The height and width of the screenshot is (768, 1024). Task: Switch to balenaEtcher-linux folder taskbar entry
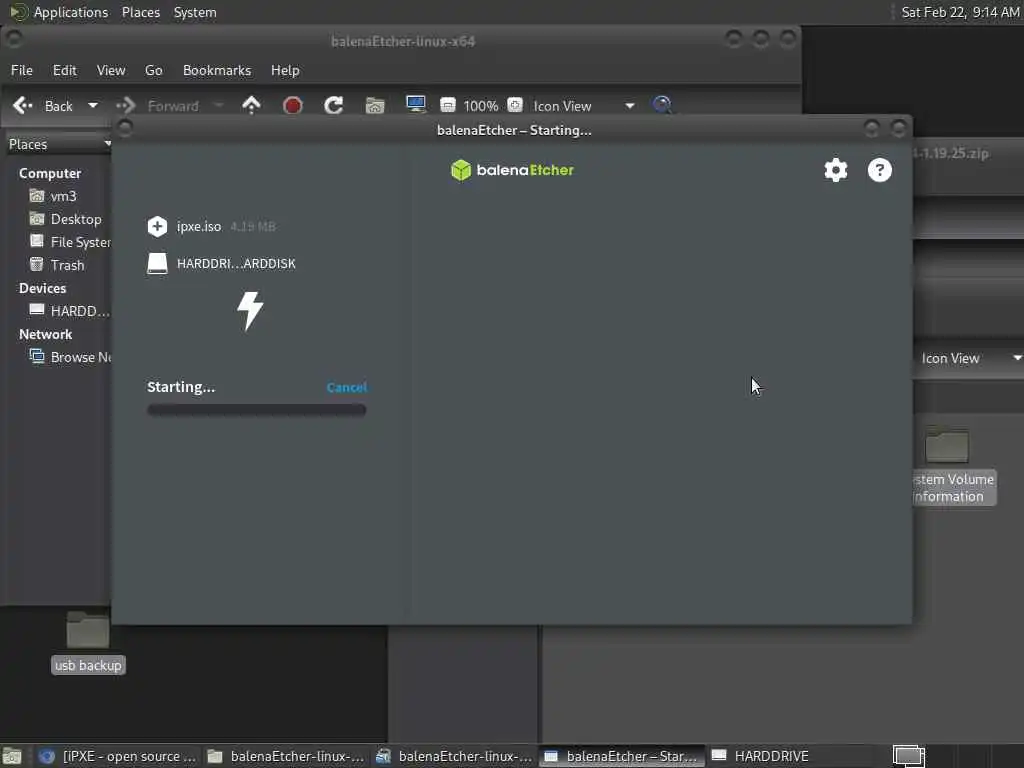pyautogui.click(x=285, y=756)
